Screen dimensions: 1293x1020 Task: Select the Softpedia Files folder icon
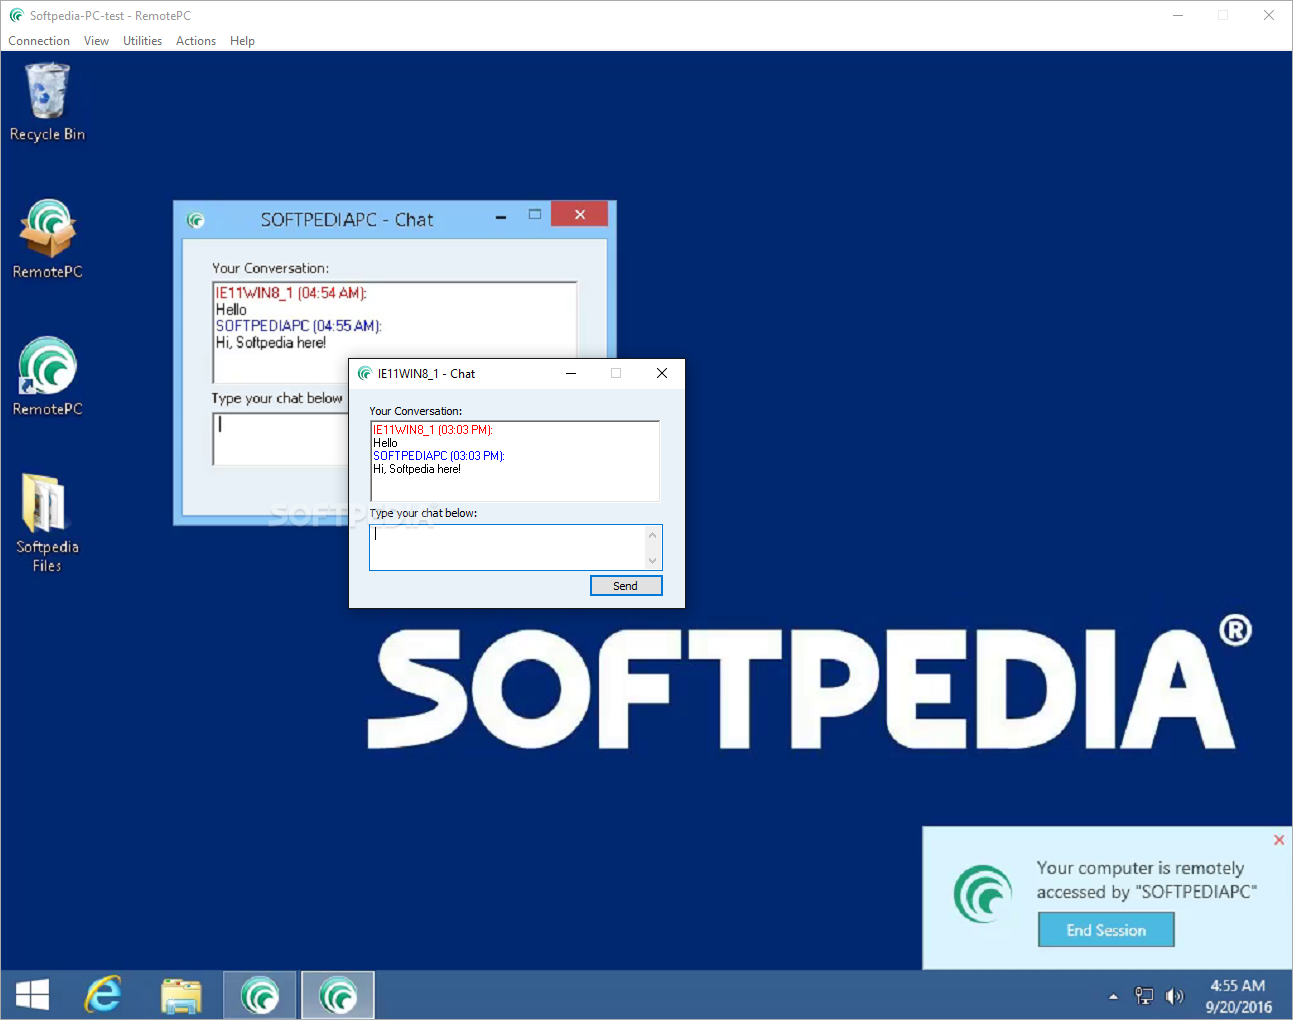tap(47, 523)
